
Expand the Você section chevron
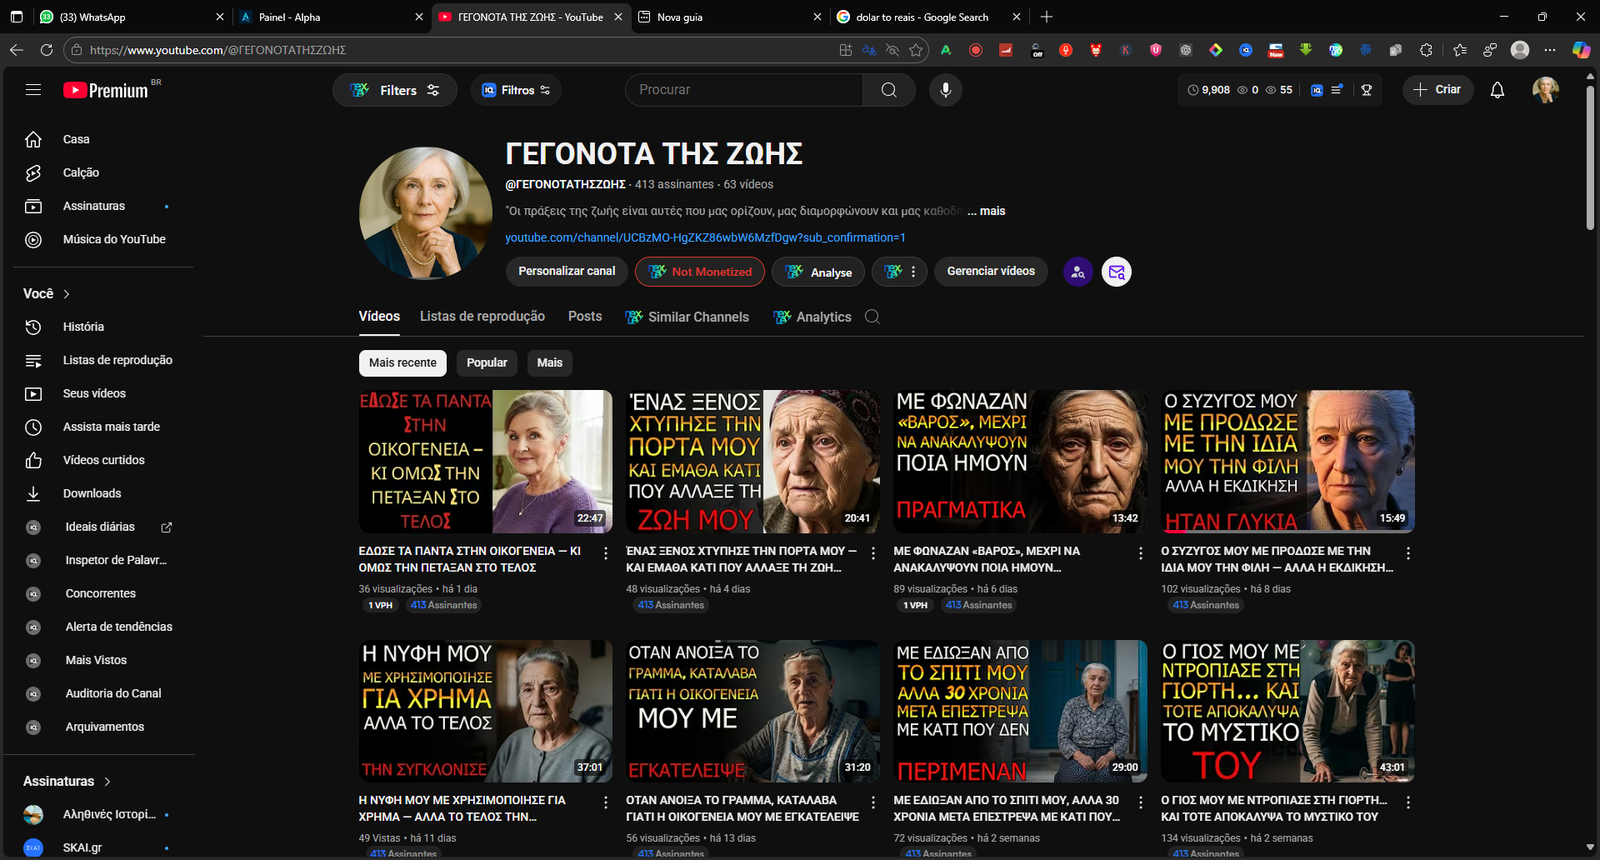click(x=67, y=294)
